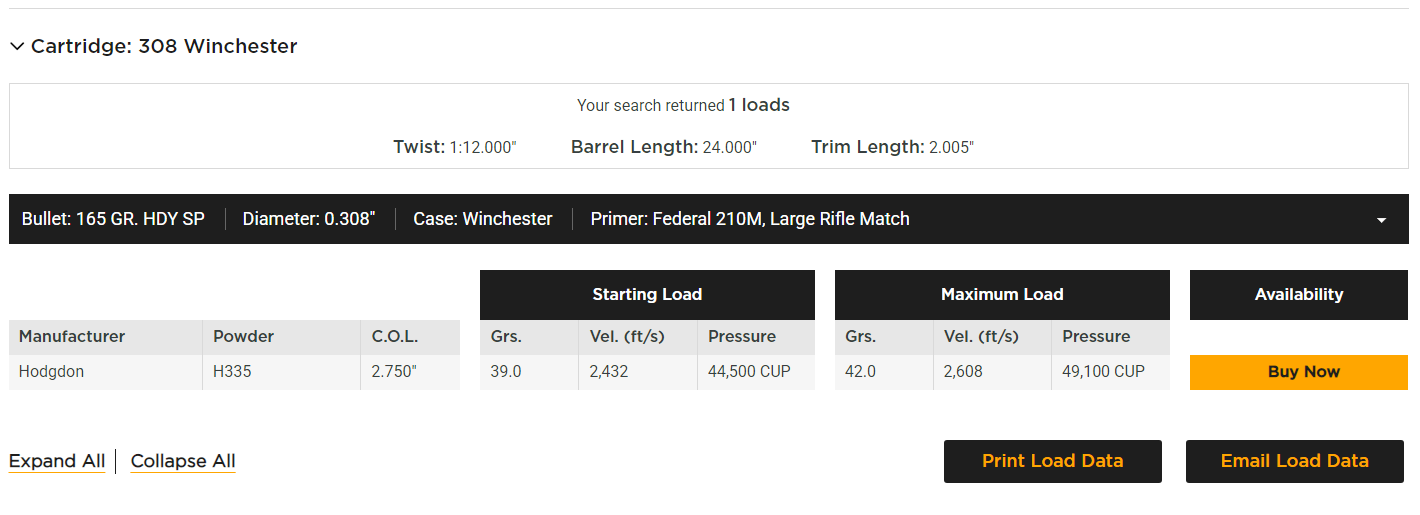Screen dimensions: 1420x515
Task: Click the Maximum Load header
Action: pyautogui.click(x=1002, y=295)
